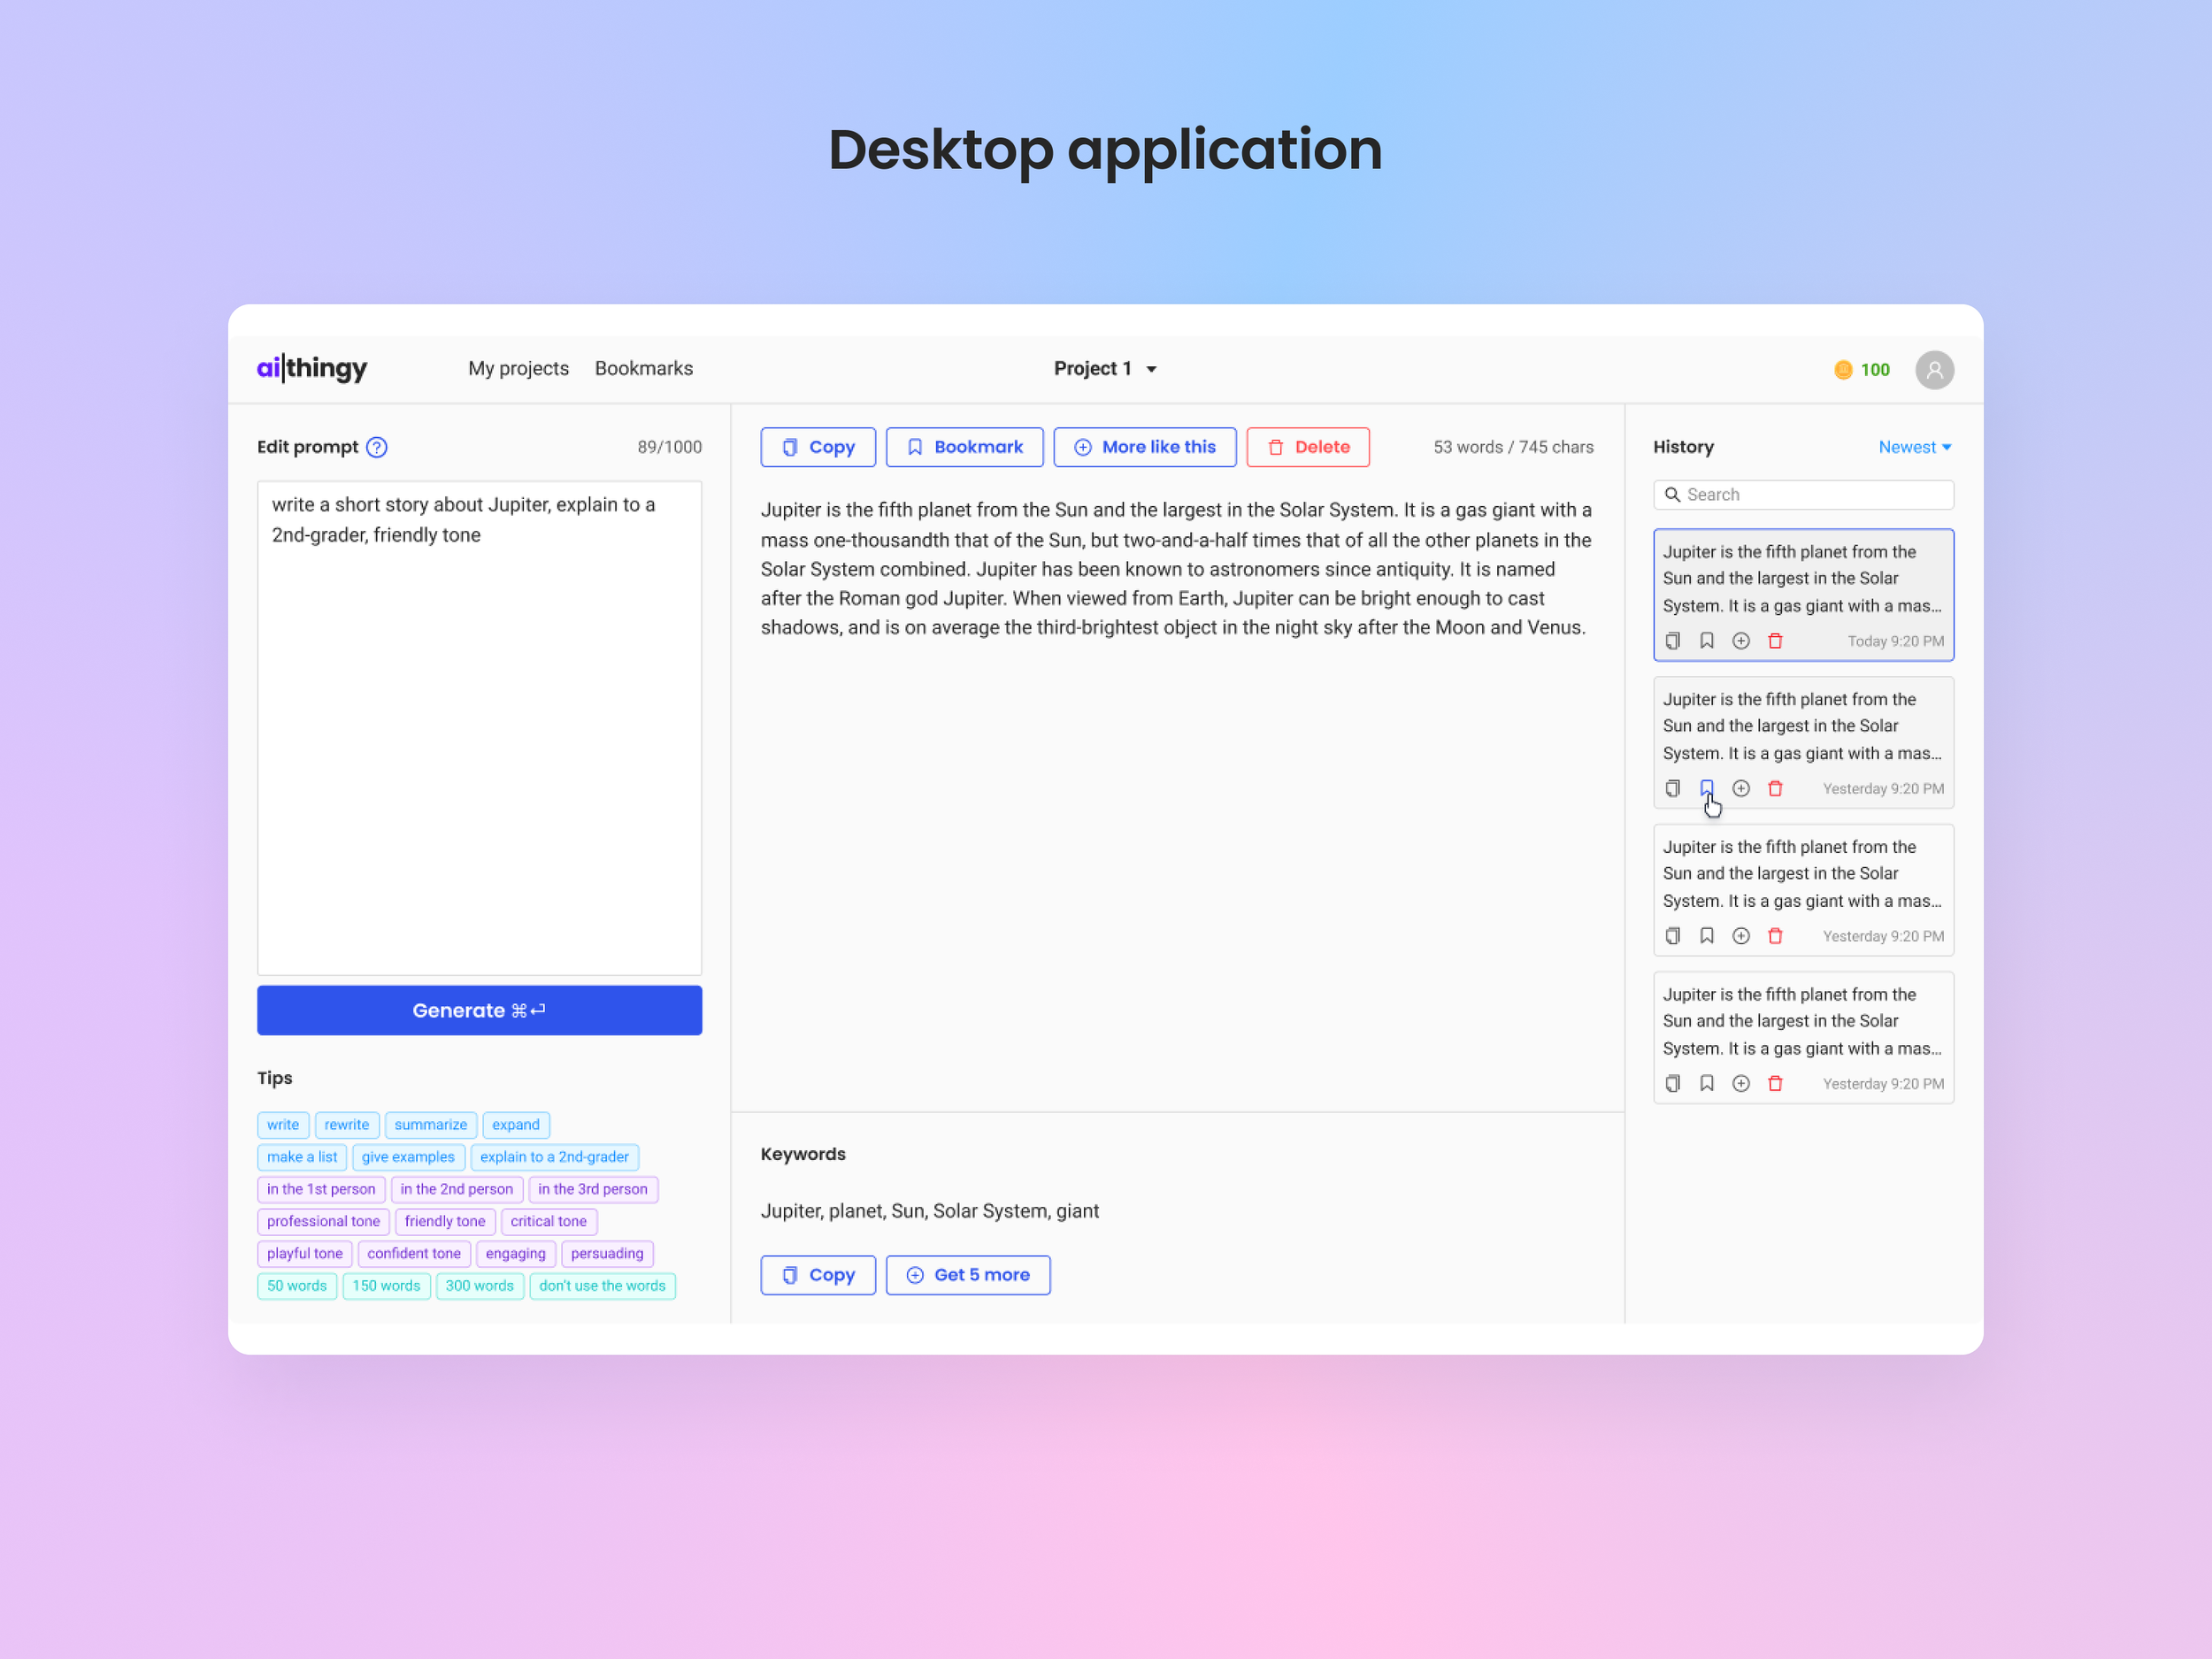Add the 'summarize' tip tag
Screen dimensions: 2212x1659
click(x=431, y=1125)
